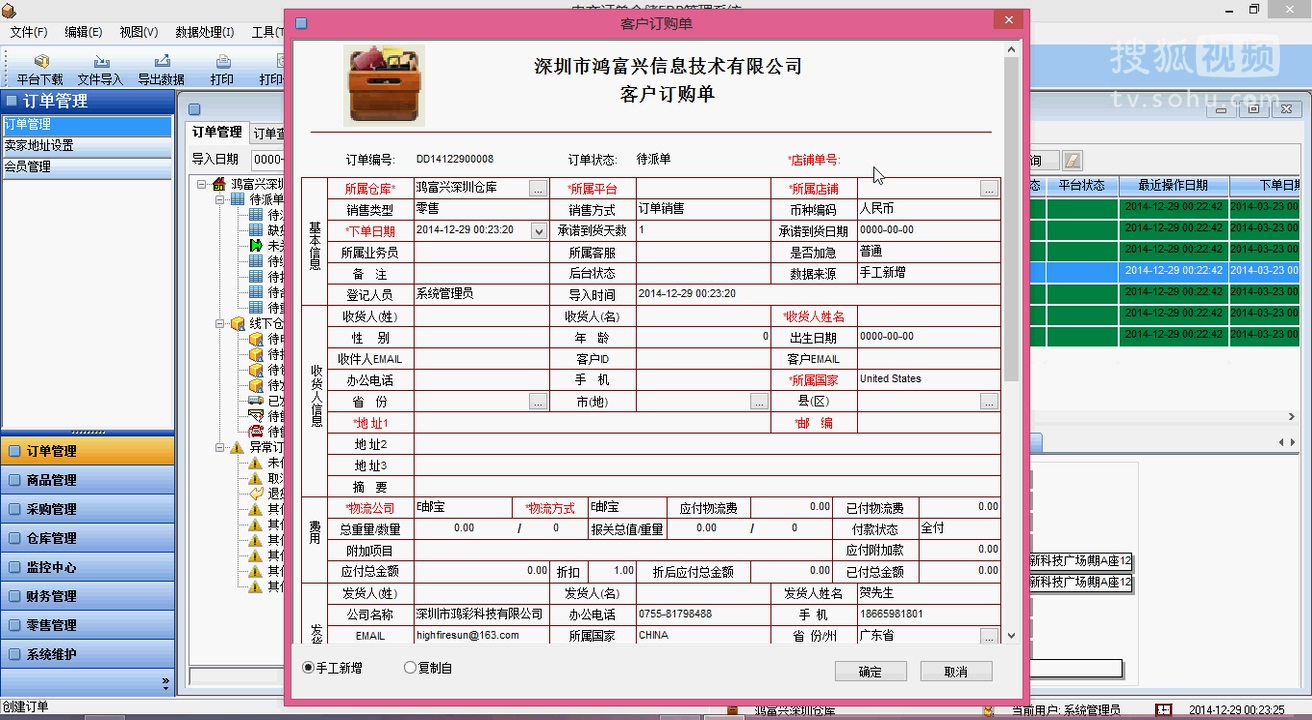1312x720 pixels.
Task: Open 商品管理 module button
Action: [x=87, y=480]
